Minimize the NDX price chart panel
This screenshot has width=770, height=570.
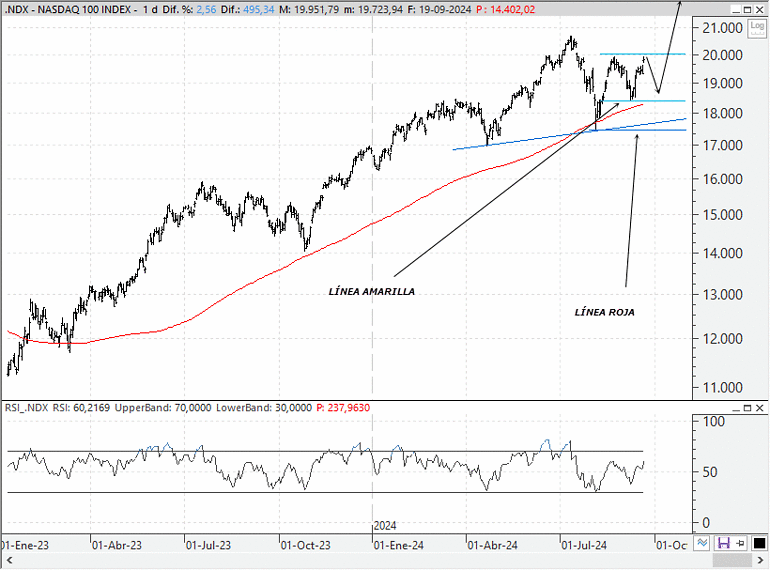point(735,9)
